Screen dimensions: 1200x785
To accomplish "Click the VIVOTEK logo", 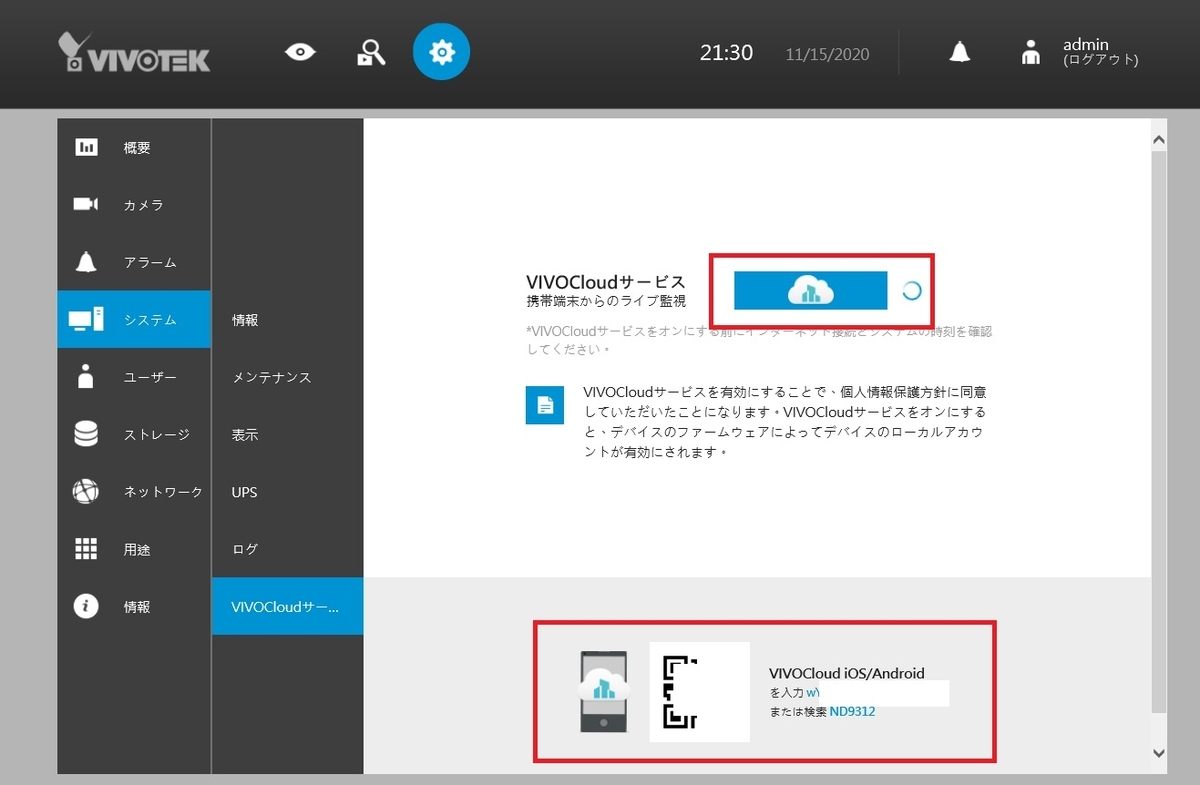I will point(134,53).
